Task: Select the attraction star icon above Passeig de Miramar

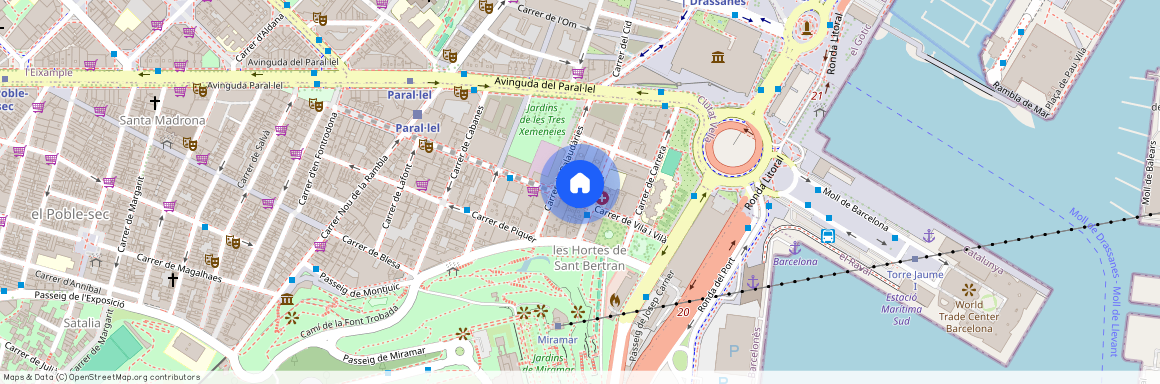Action: point(463,334)
